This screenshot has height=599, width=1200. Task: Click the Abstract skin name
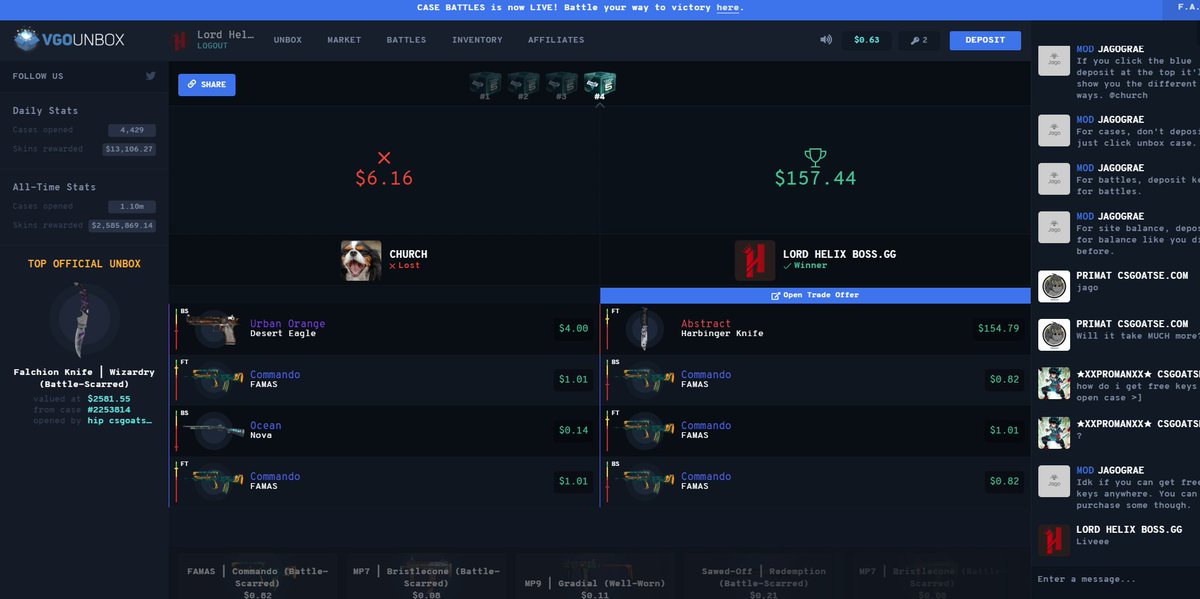point(706,324)
